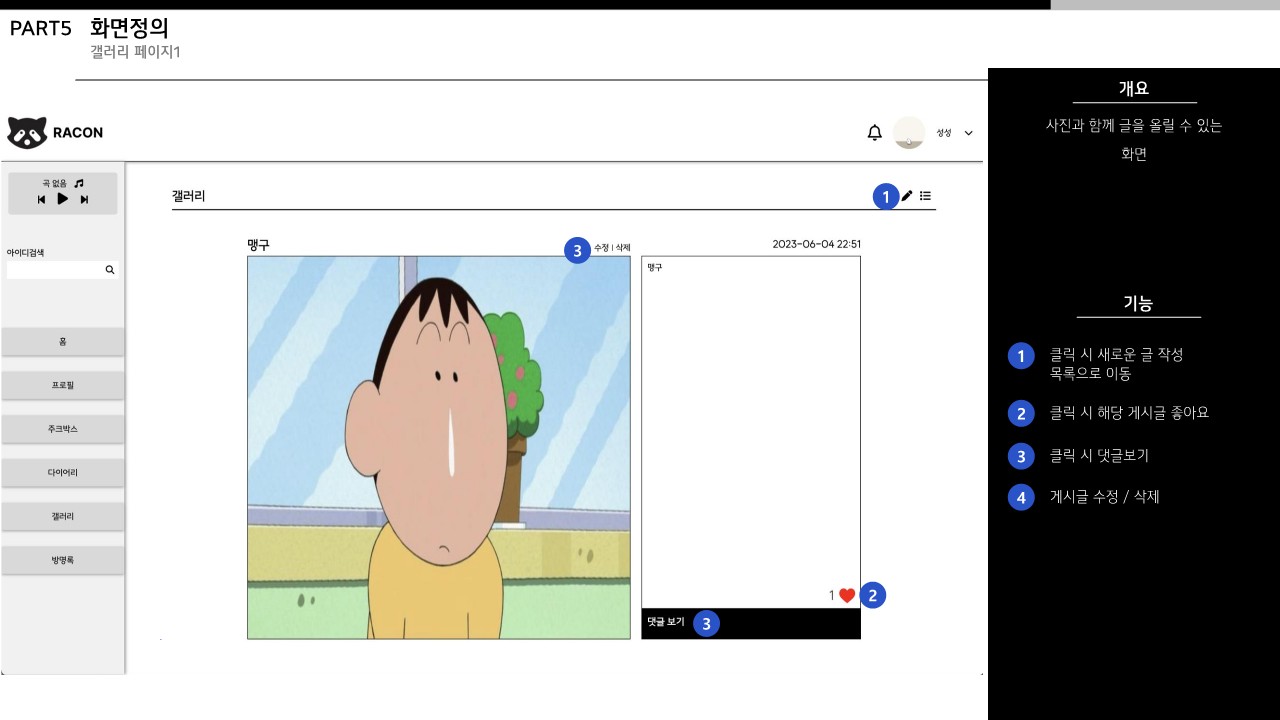Click the 2023-06-04 22:51 timestamp
This screenshot has width=1280, height=720.
(x=816, y=244)
